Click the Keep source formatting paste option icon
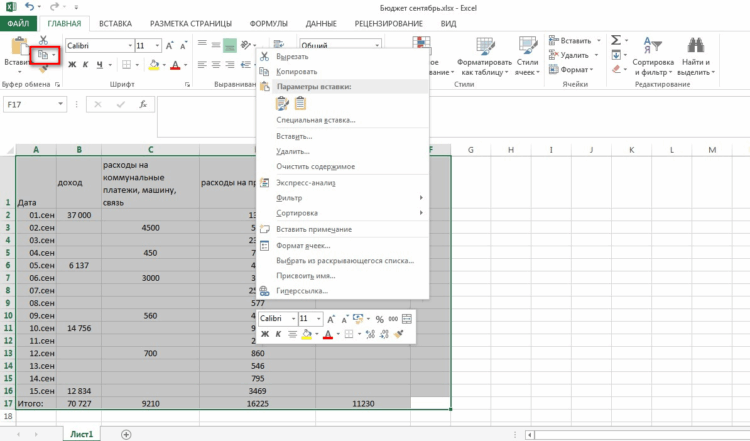Screen dimensions: 750x441 point(283,103)
